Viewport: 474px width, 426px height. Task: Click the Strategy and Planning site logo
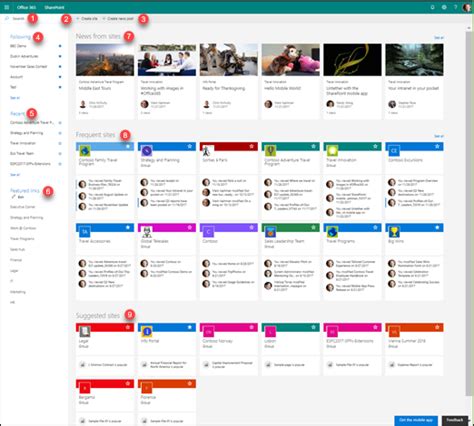pyautogui.click(x=147, y=151)
